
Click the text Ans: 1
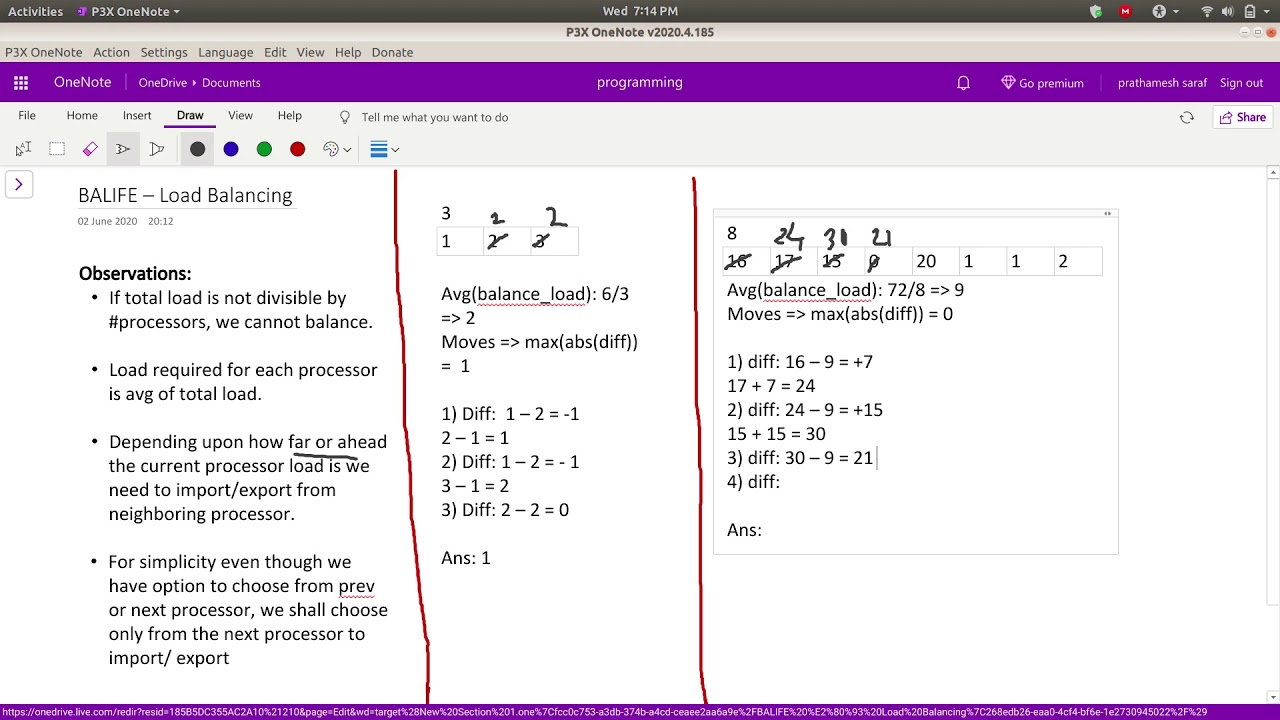pyautogui.click(x=466, y=558)
